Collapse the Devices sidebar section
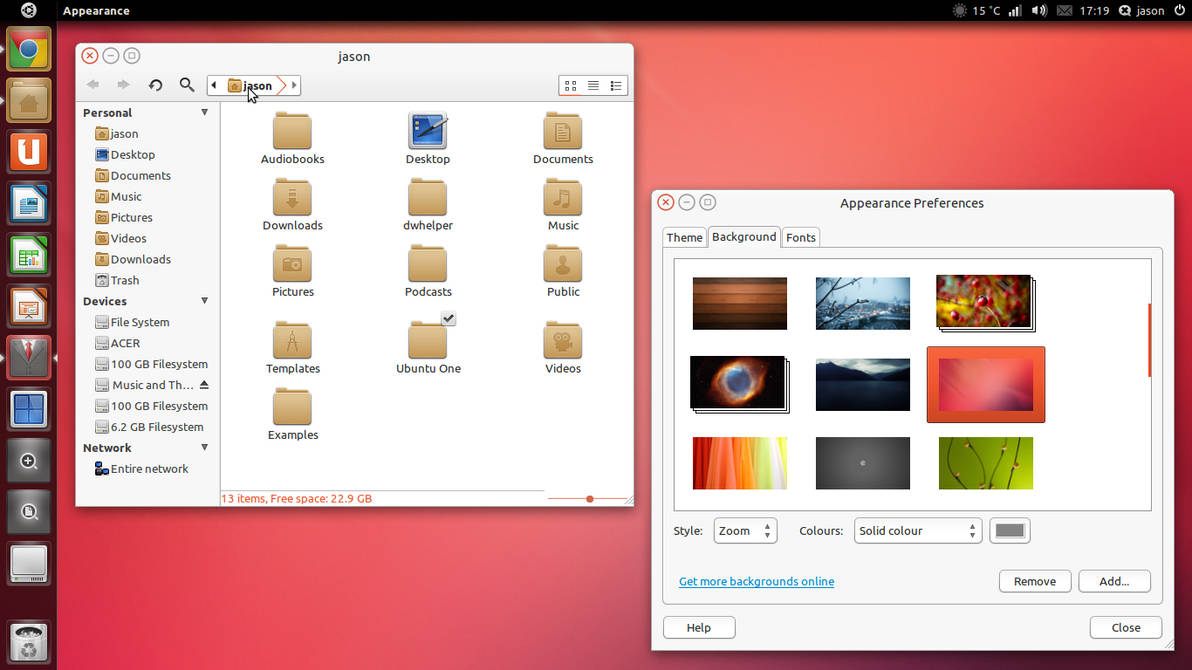1192x670 pixels. [204, 301]
